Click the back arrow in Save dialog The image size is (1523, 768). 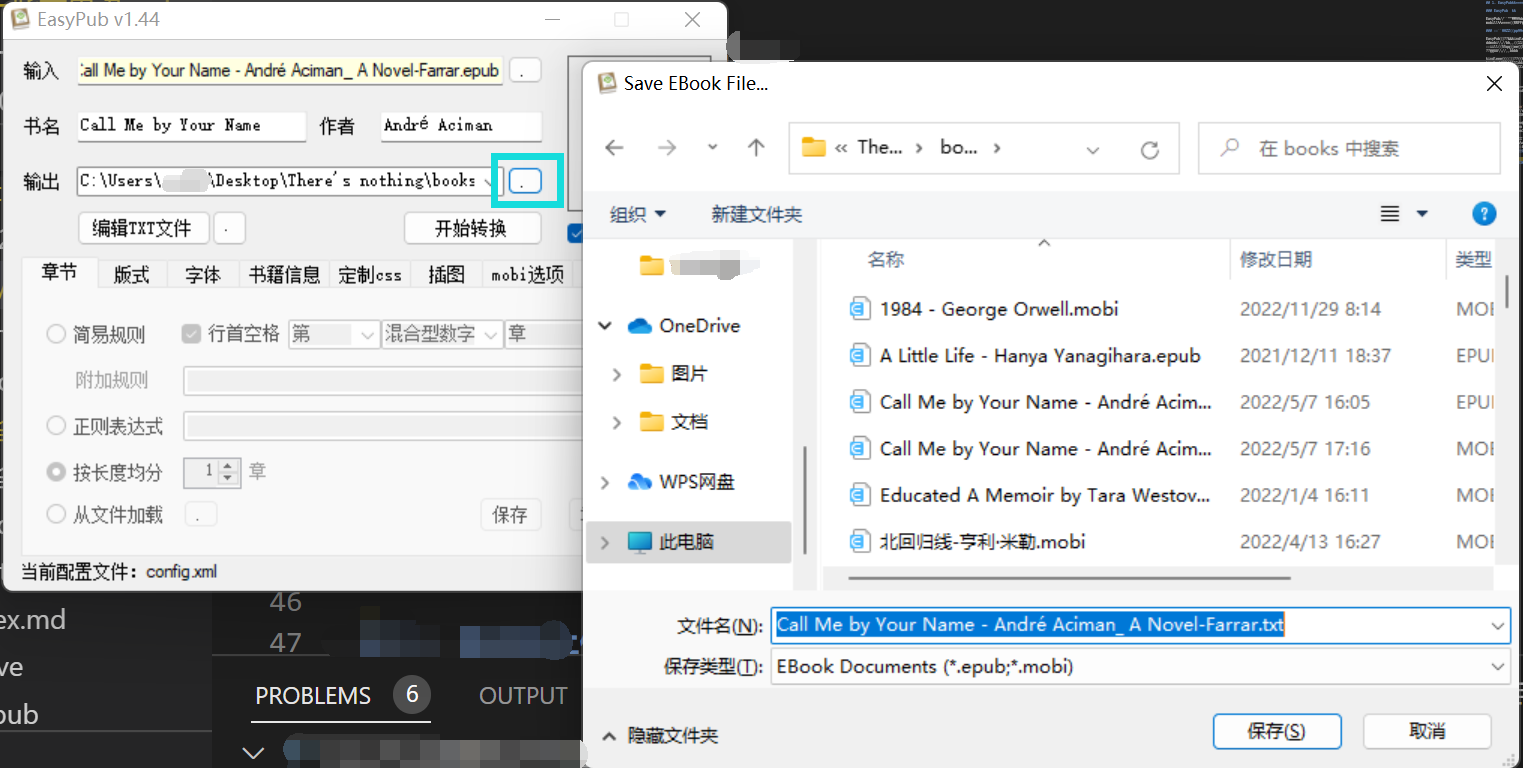point(614,148)
